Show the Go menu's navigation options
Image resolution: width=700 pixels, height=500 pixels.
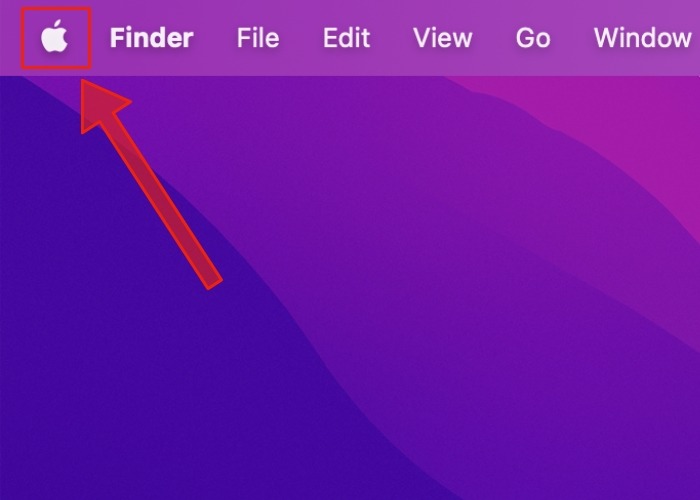[x=533, y=38]
